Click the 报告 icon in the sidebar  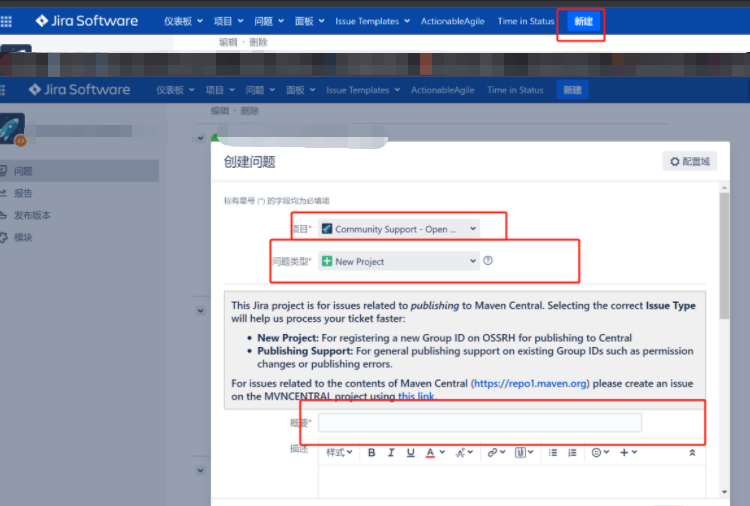(x=3, y=193)
